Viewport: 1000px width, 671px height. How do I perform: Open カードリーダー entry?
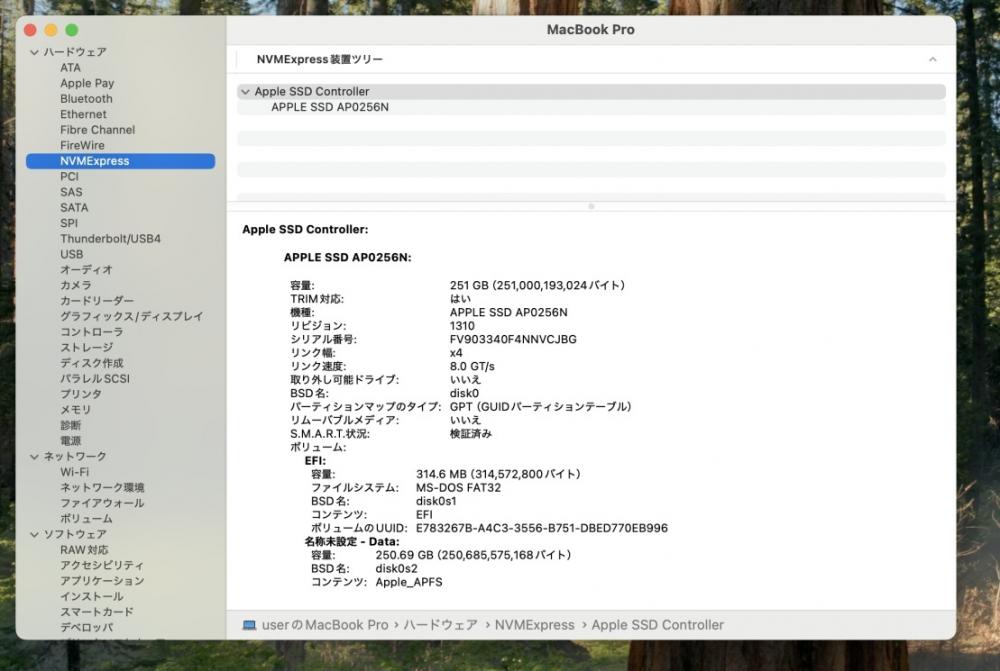(x=97, y=300)
